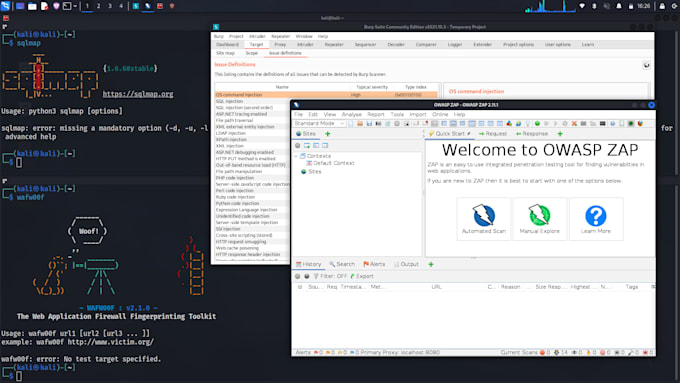This screenshot has height=383, width=680.
Task: Click the Firefox browser launch icon in ZAP
Action: click(x=640, y=124)
